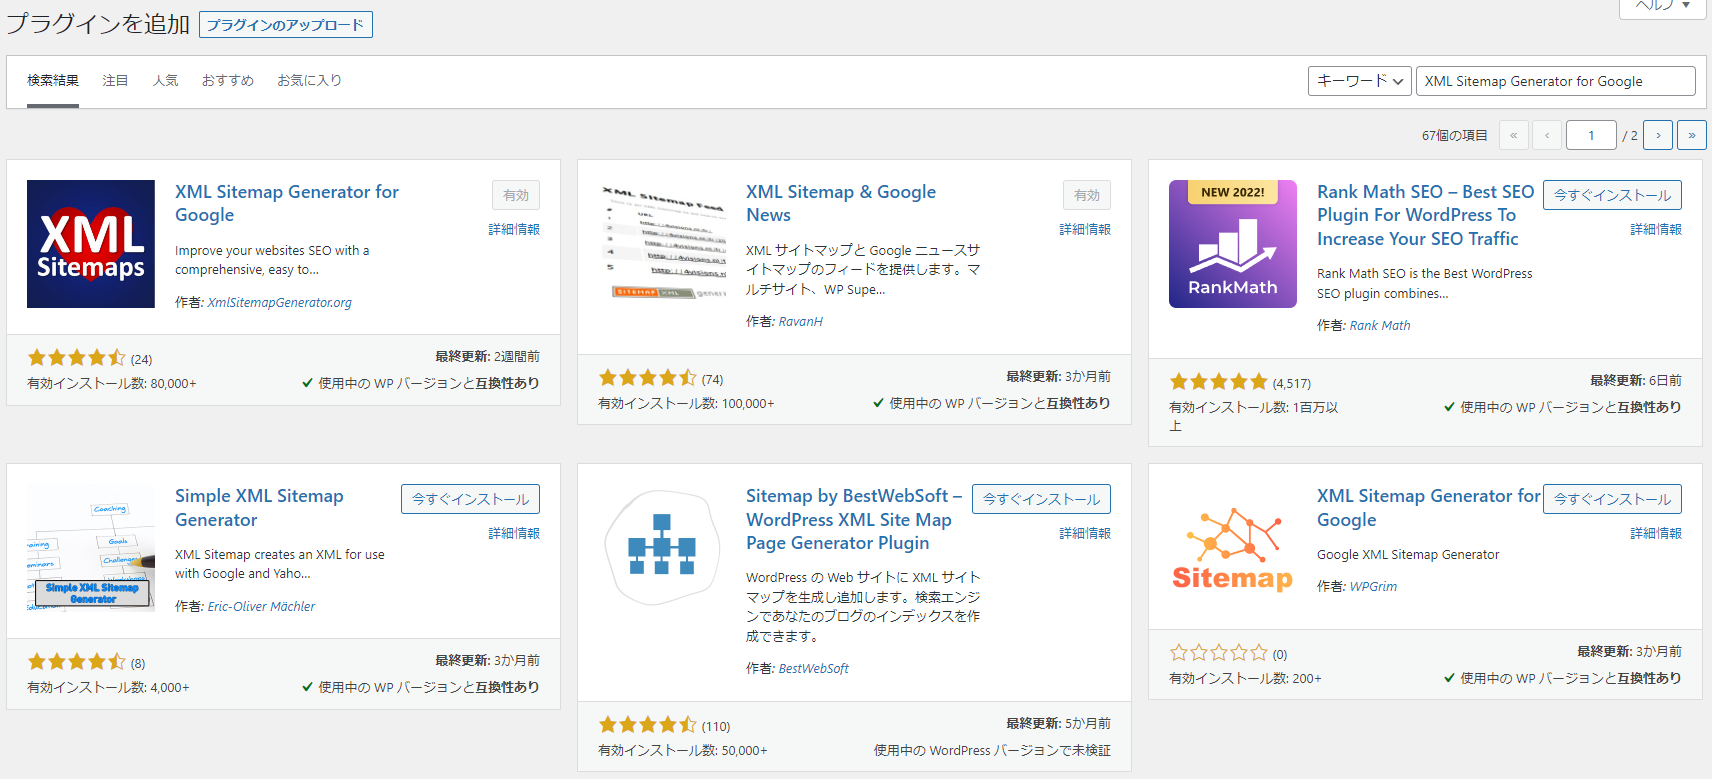Click star rating of XML Sitemap & Google News
Viewport: 1712px width, 779px height.
(x=647, y=378)
